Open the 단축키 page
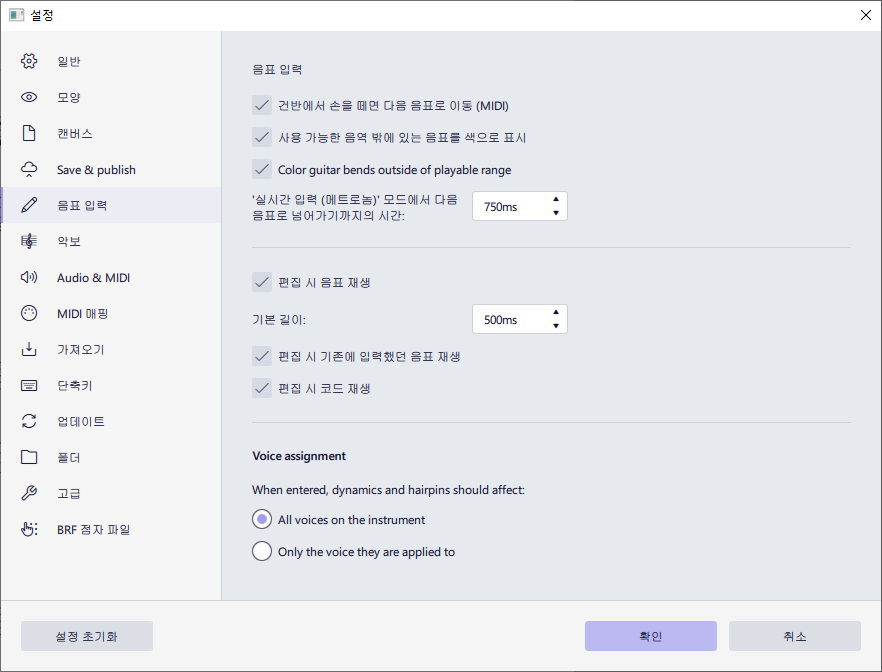The width and height of the screenshot is (882, 672). 111,385
